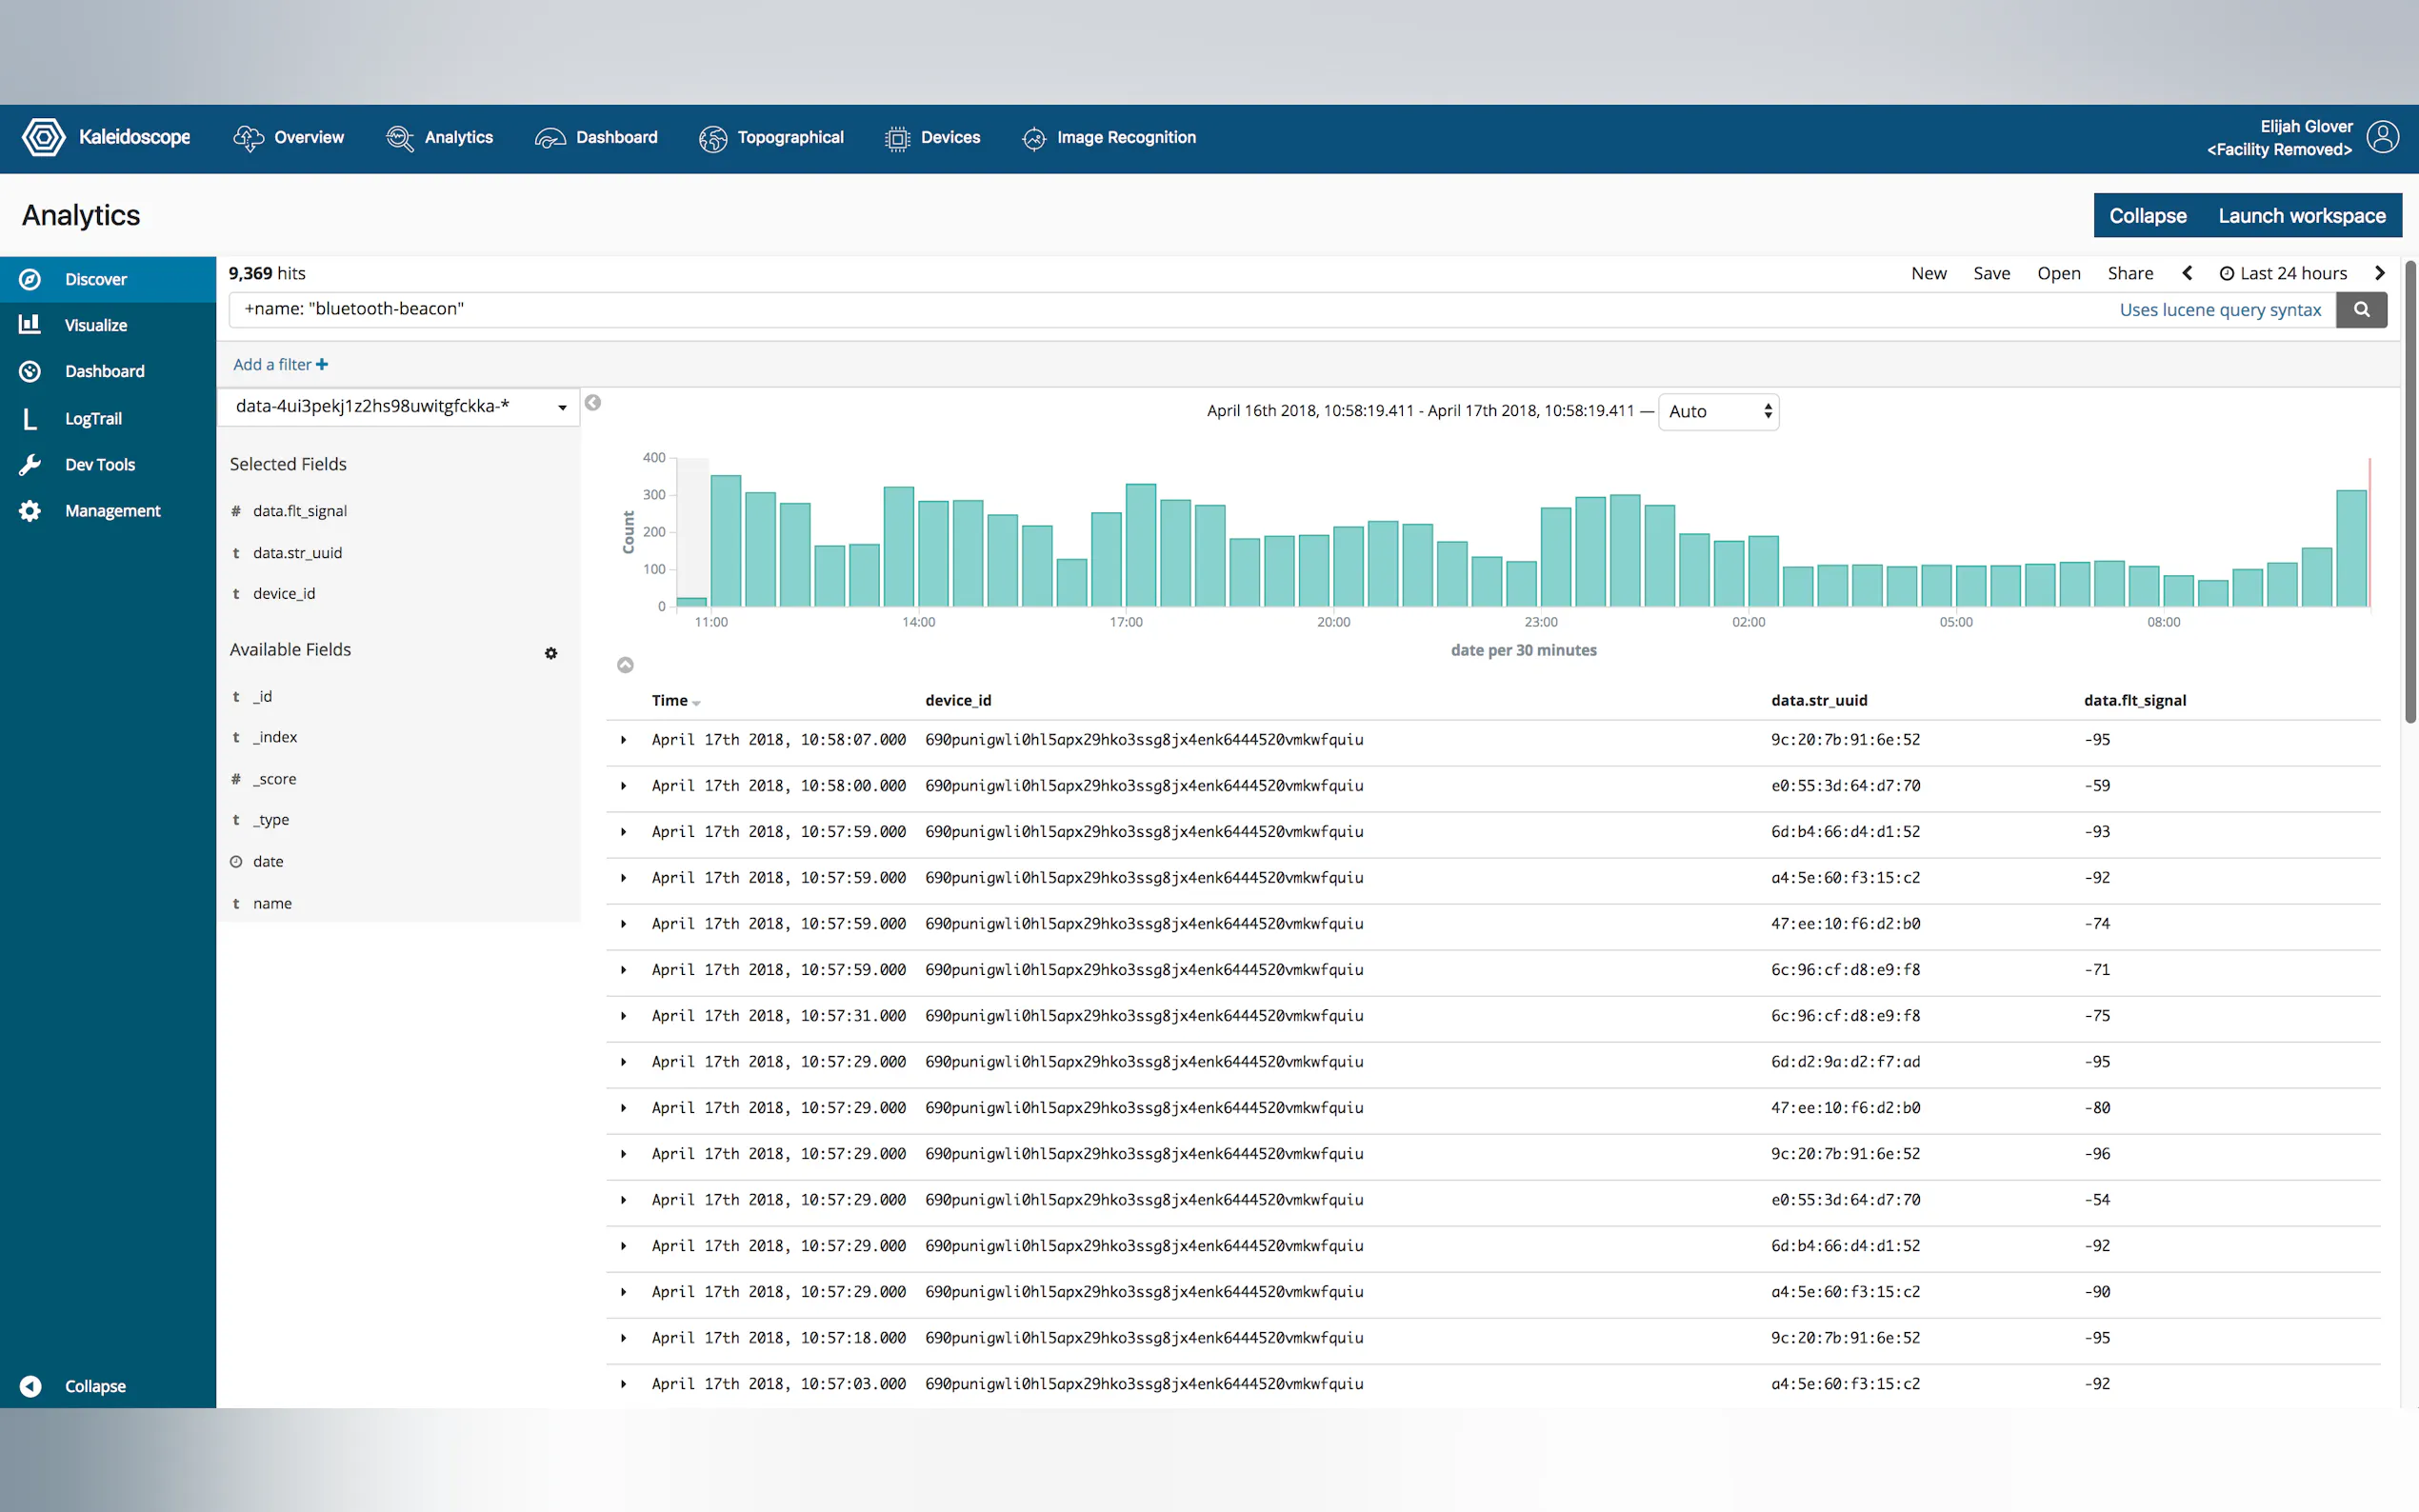Viewport: 2419px width, 1512px height.
Task: Open the Auto interval dropdown
Action: click(1718, 412)
